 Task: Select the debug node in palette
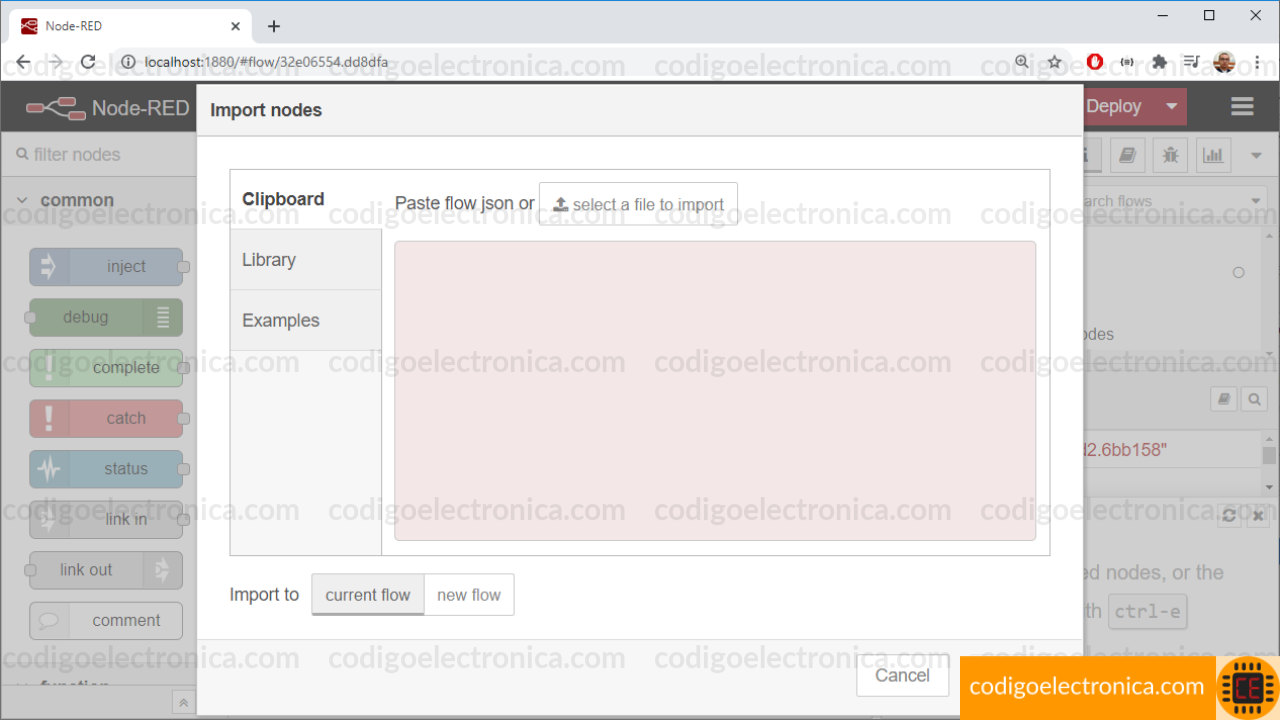106,317
